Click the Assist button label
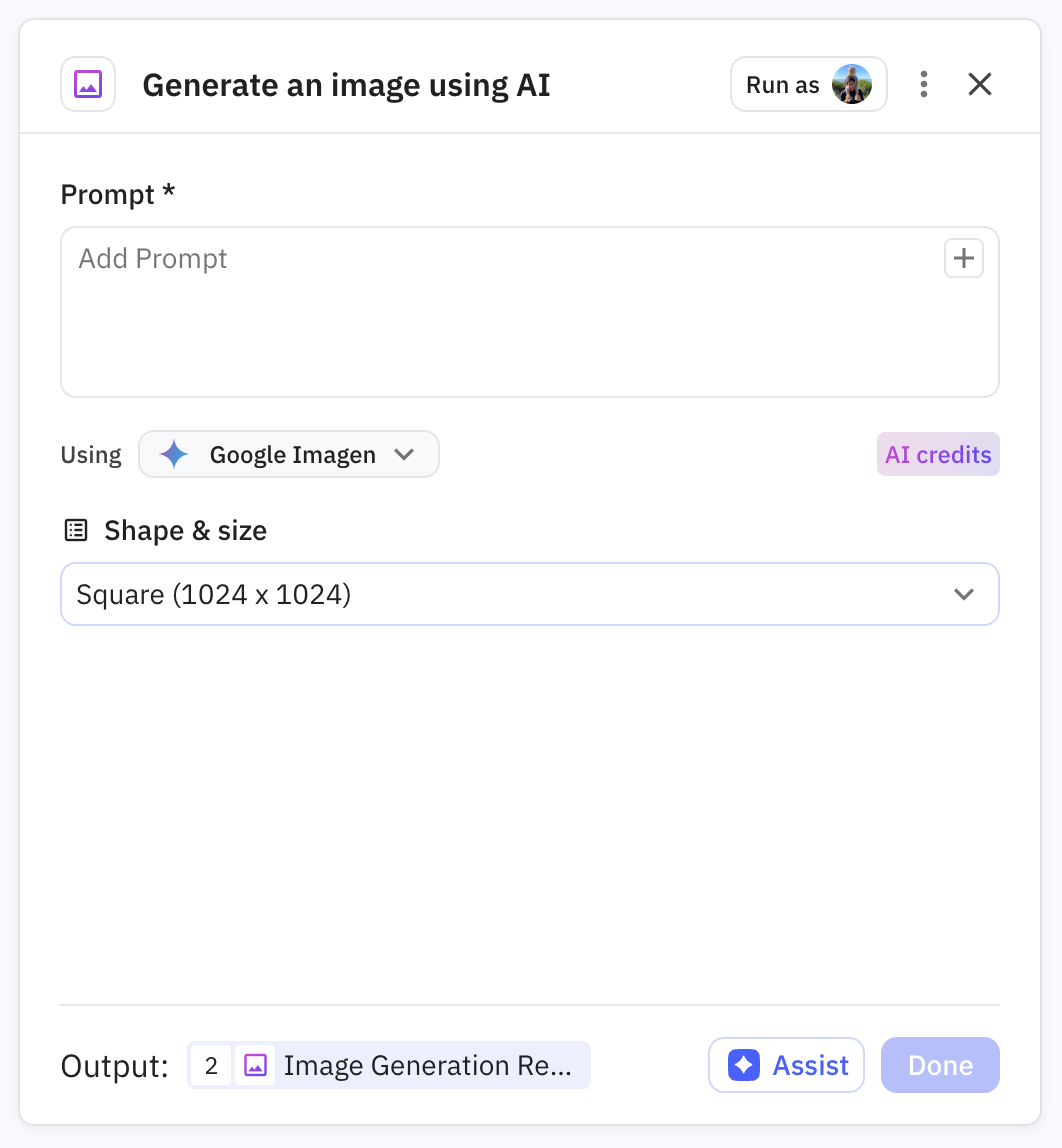Viewport: 1062px width, 1148px height. point(810,1066)
